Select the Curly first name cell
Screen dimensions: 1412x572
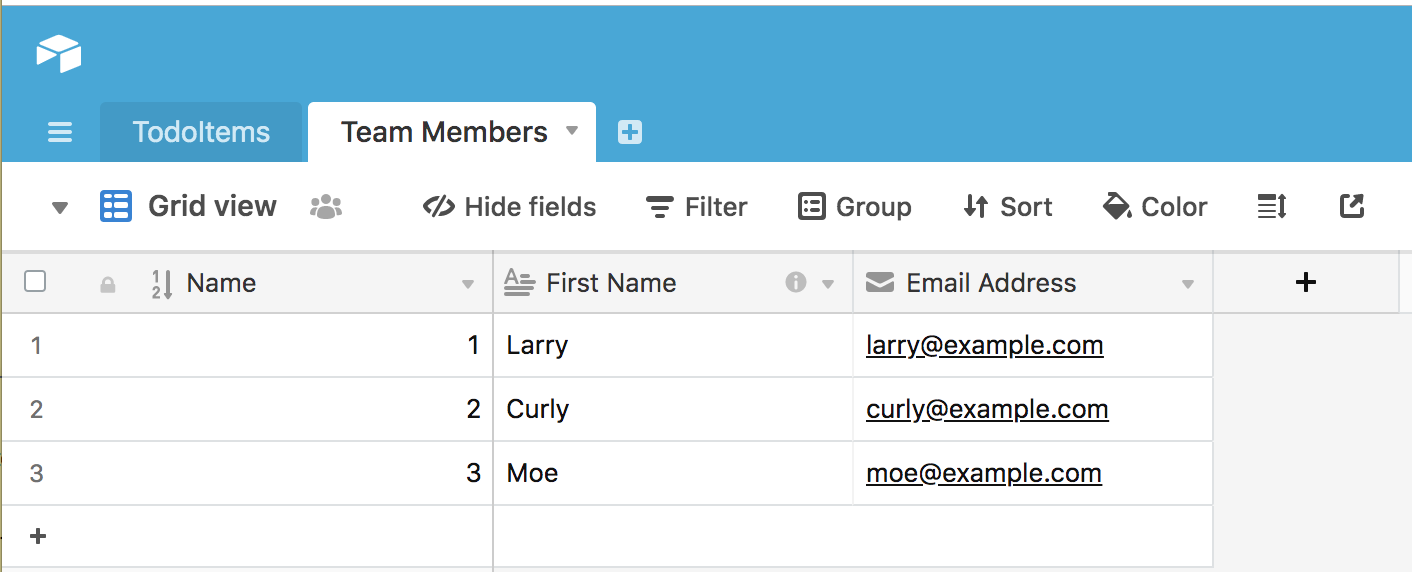[672, 409]
